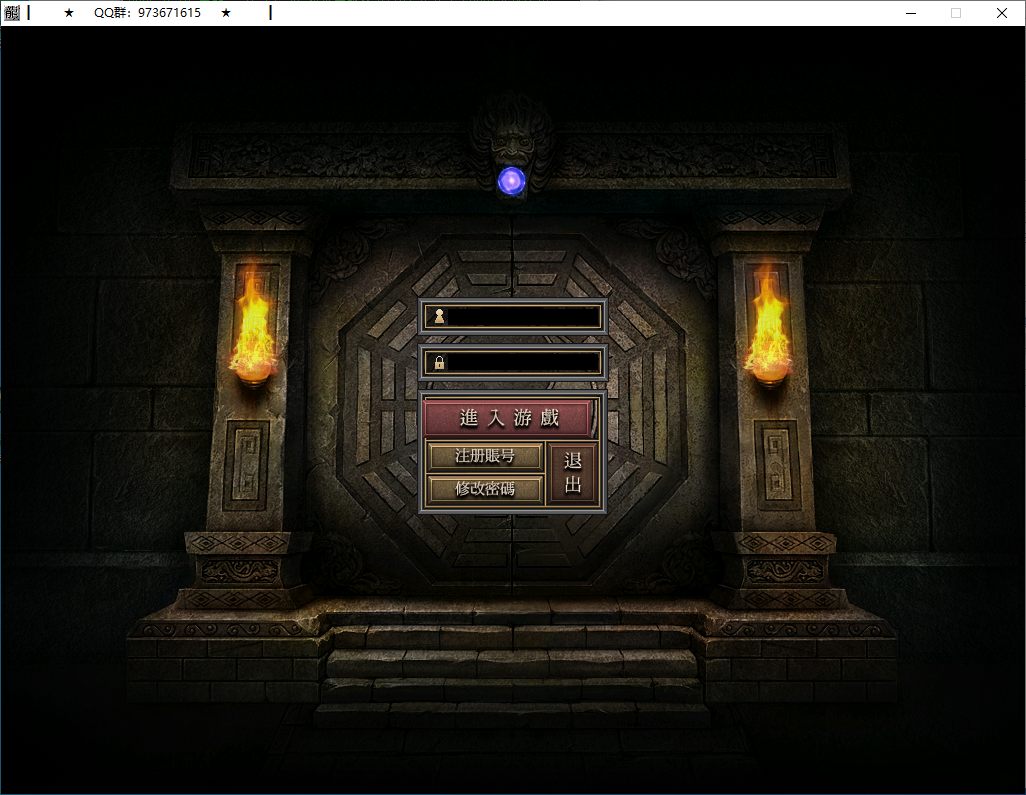Click the glowing purple orb above the door

click(512, 181)
